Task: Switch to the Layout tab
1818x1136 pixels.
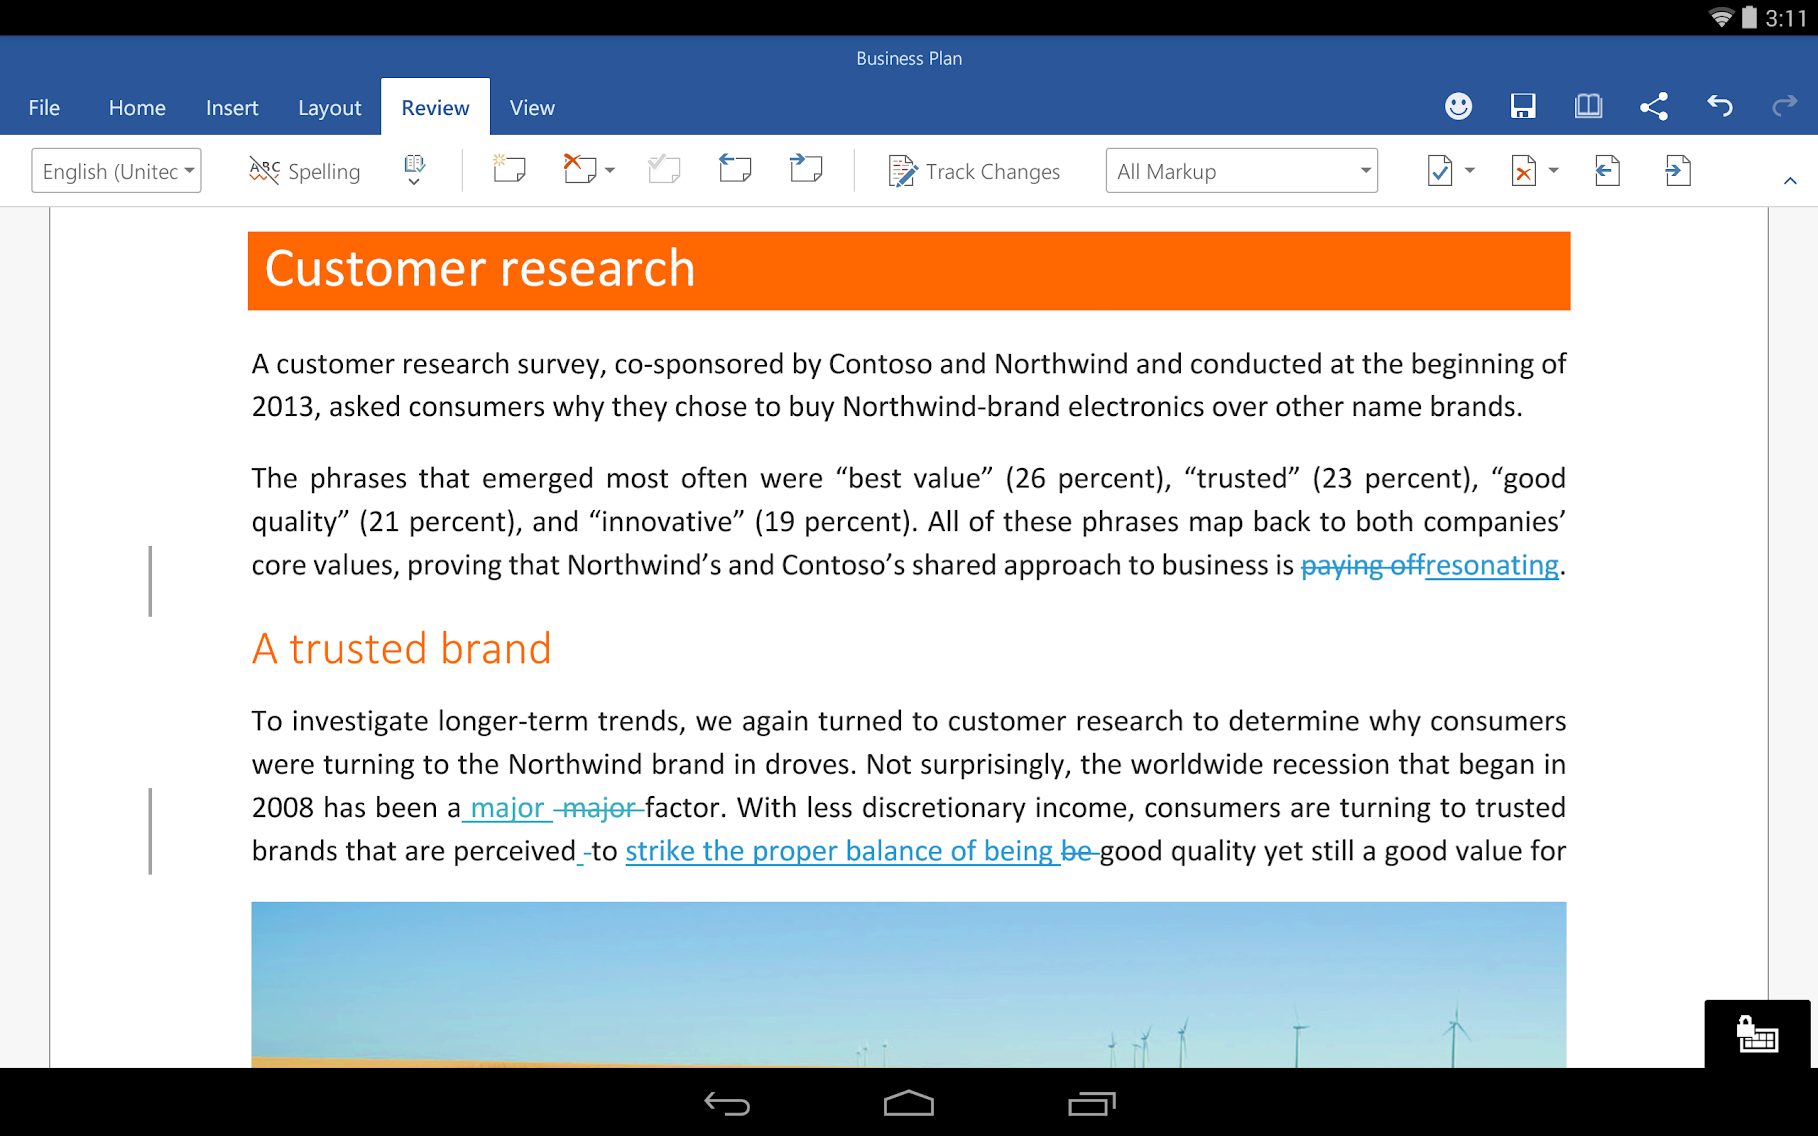Action: click(x=329, y=108)
